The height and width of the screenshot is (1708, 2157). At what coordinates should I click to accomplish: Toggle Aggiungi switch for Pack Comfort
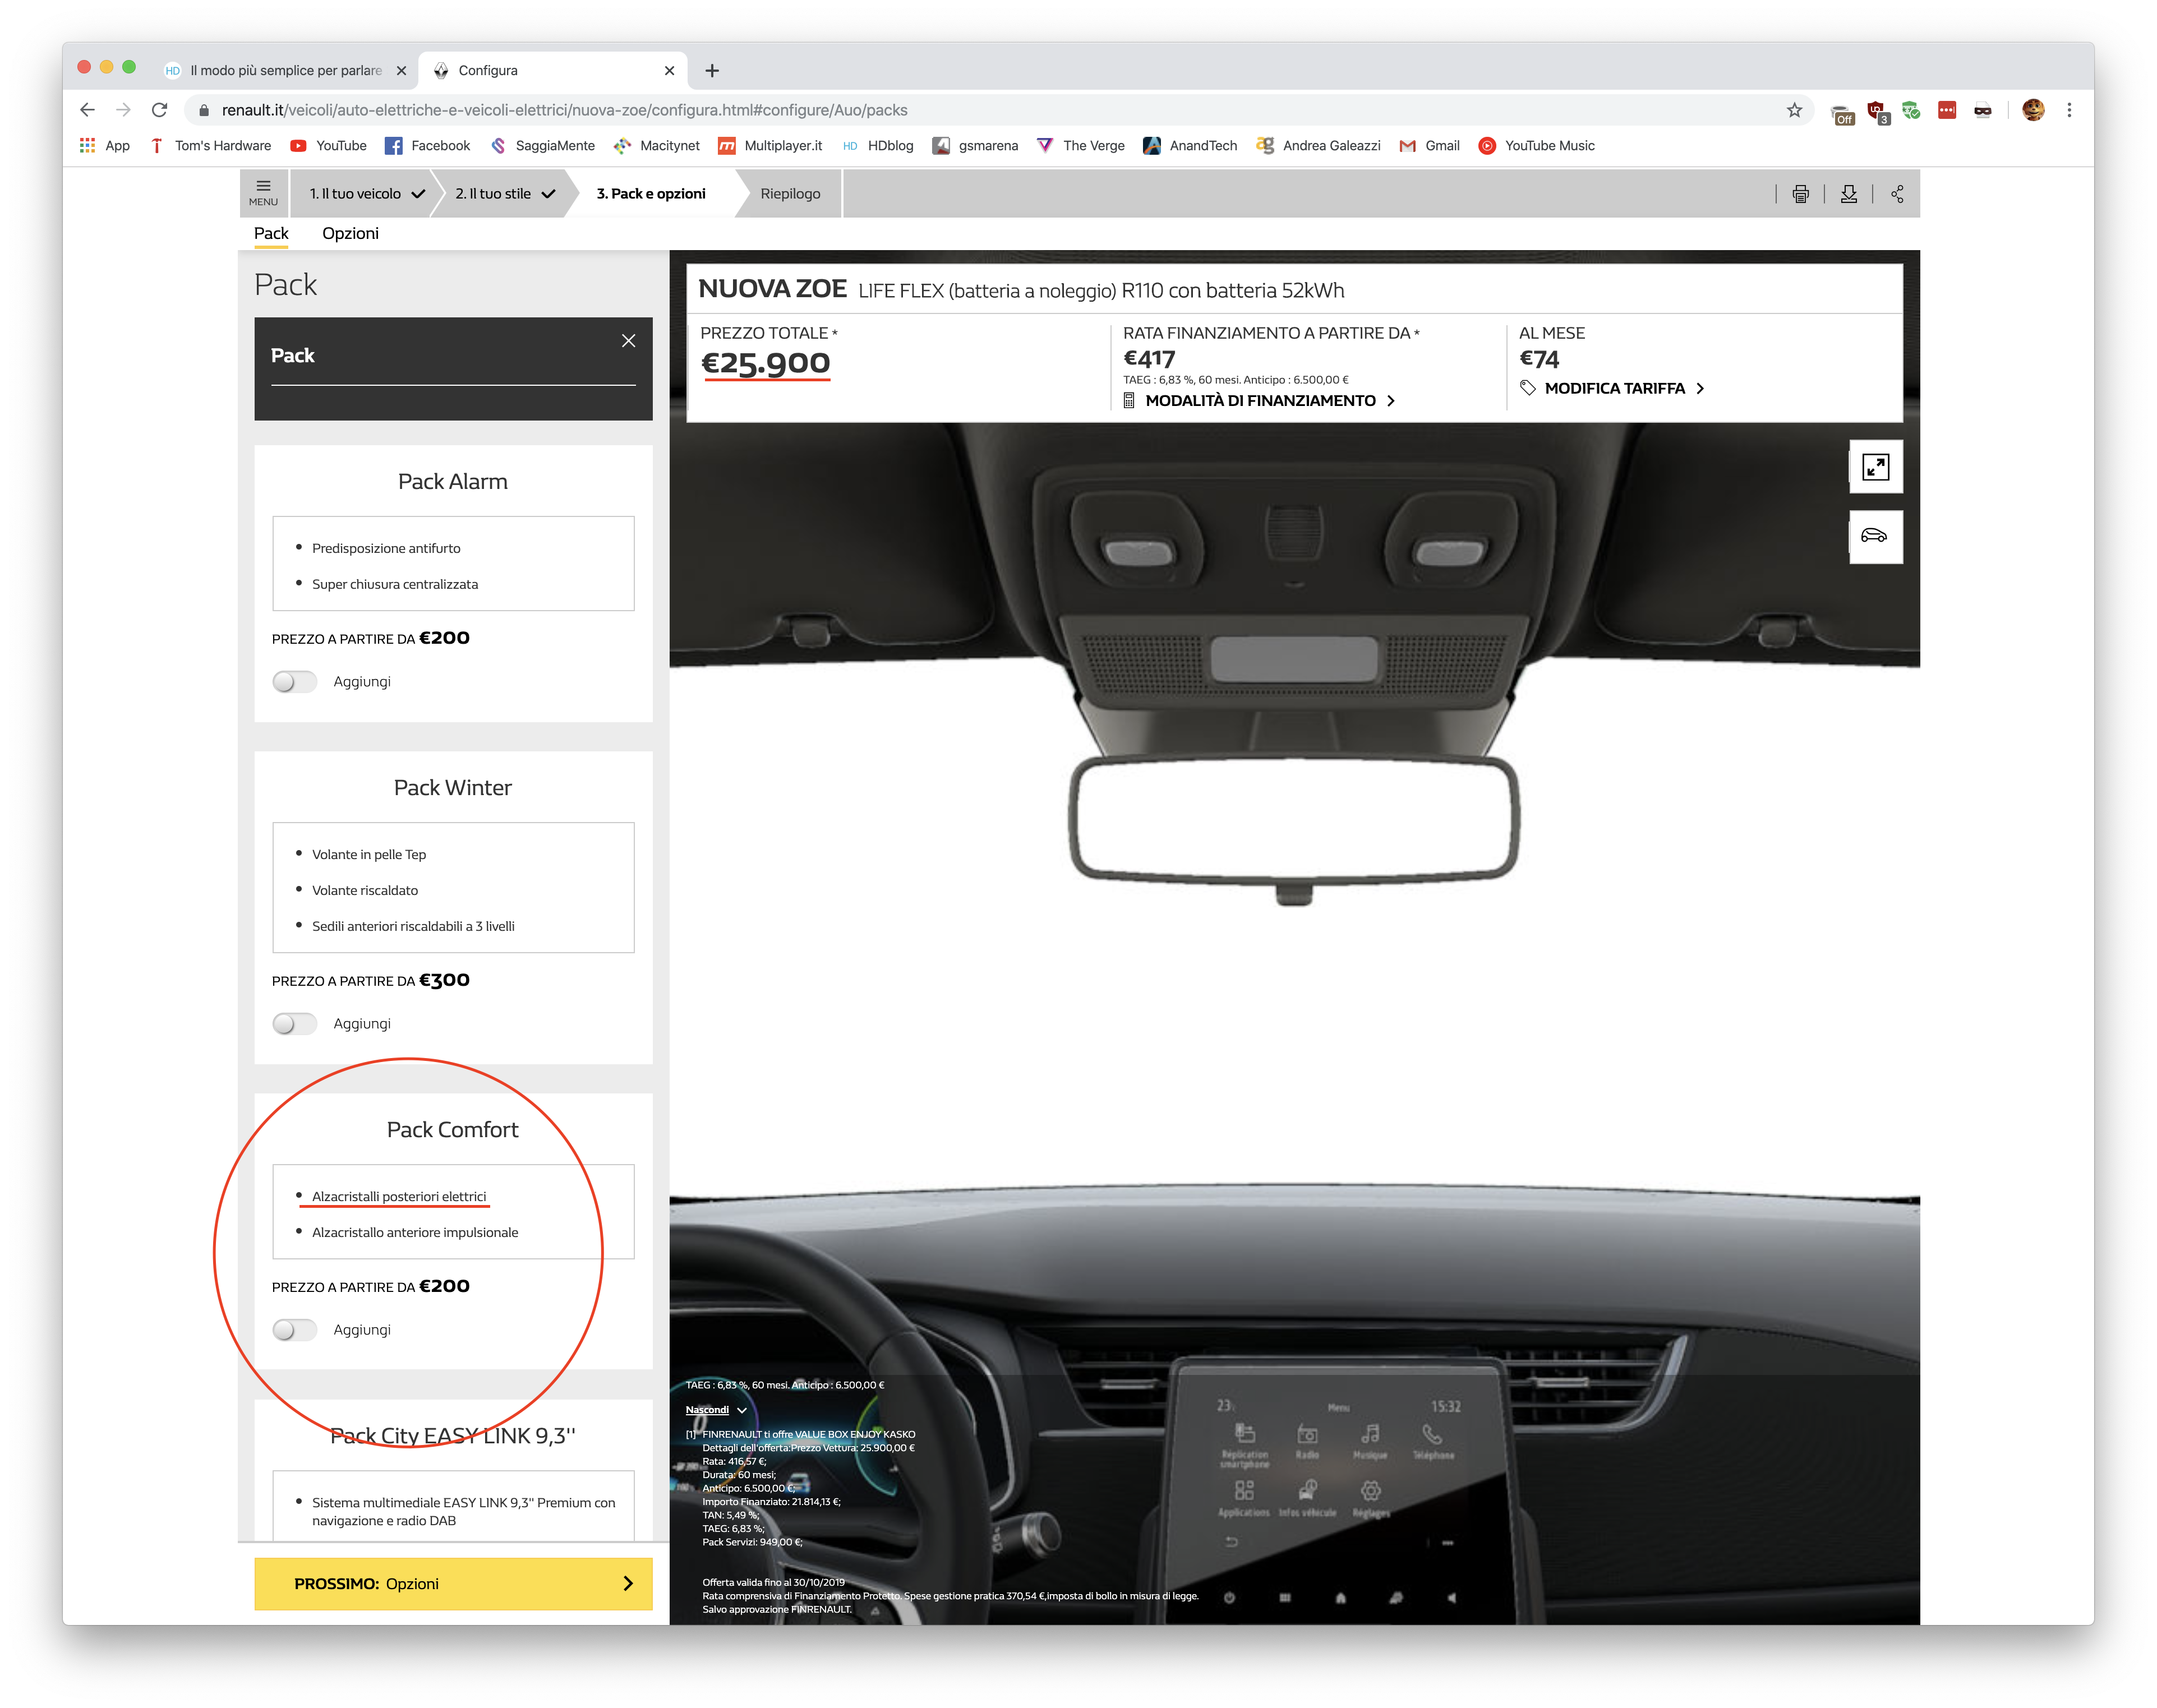pyautogui.click(x=294, y=1330)
